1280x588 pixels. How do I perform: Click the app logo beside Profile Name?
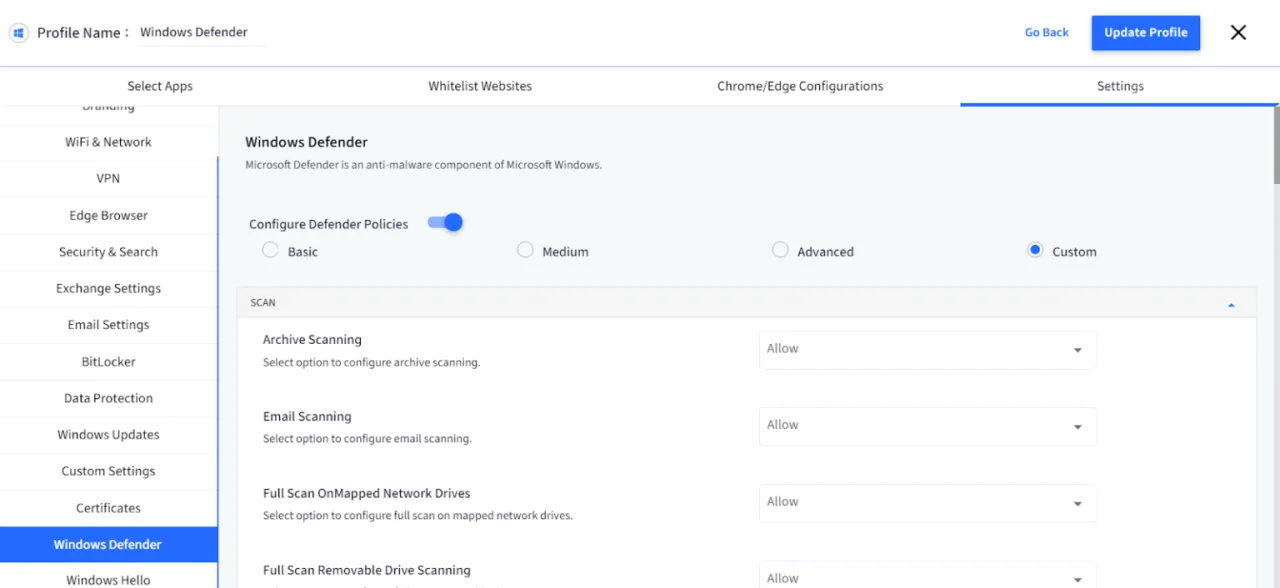coord(18,32)
